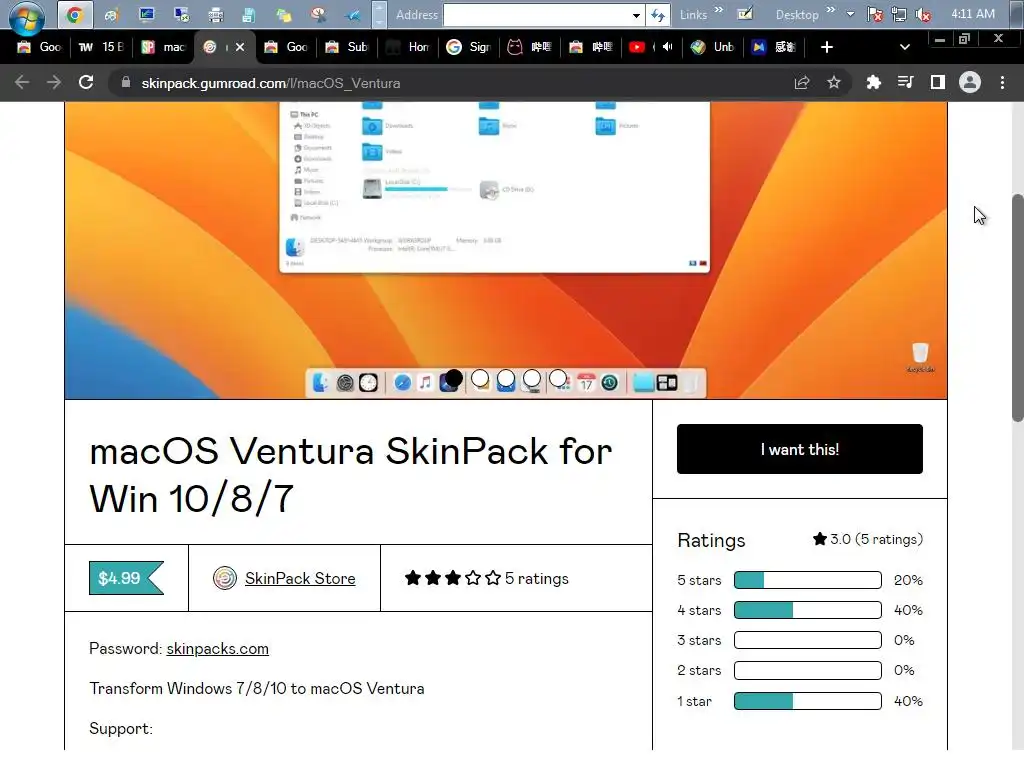Open the Chrome profile avatar
This screenshot has height=768, width=1024.
[x=970, y=82]
